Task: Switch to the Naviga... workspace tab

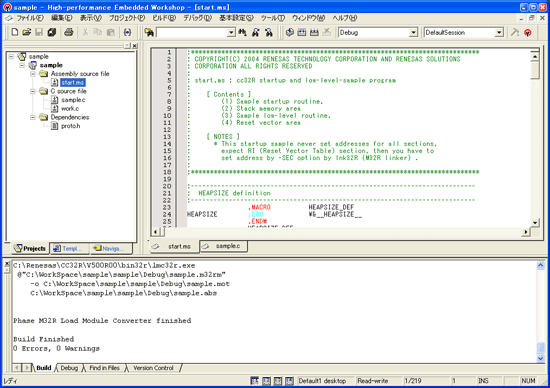Action: 110,248
